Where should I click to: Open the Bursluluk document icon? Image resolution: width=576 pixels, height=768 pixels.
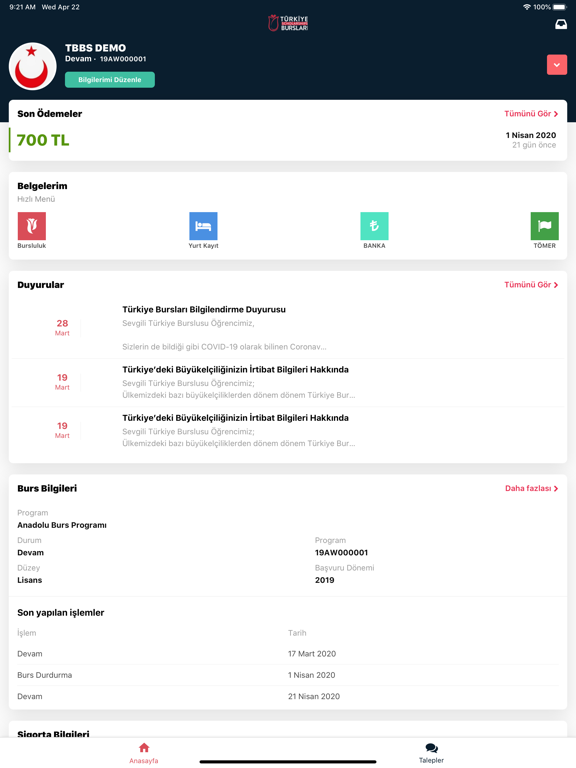tap(32, 226)
